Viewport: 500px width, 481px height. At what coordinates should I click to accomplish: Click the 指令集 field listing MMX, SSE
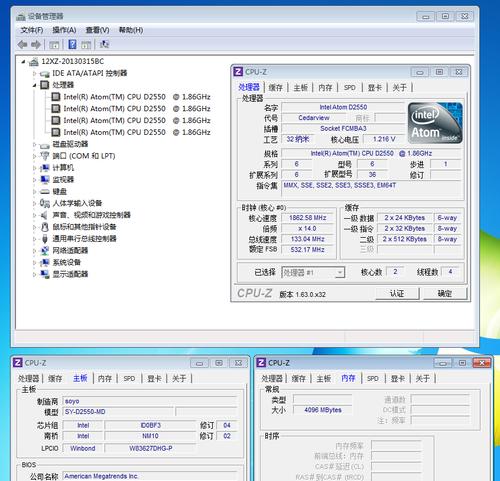[x=372, y=189]
